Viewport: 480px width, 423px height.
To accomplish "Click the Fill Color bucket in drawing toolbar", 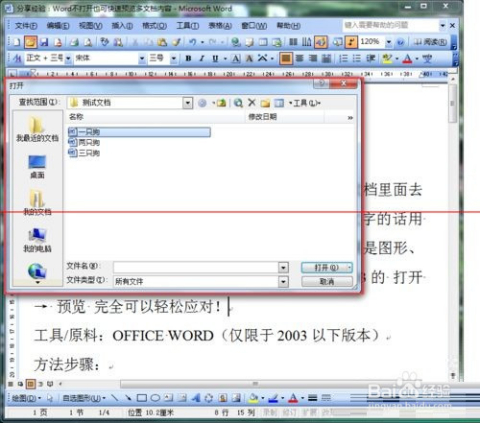I will [x=254, y=398].
